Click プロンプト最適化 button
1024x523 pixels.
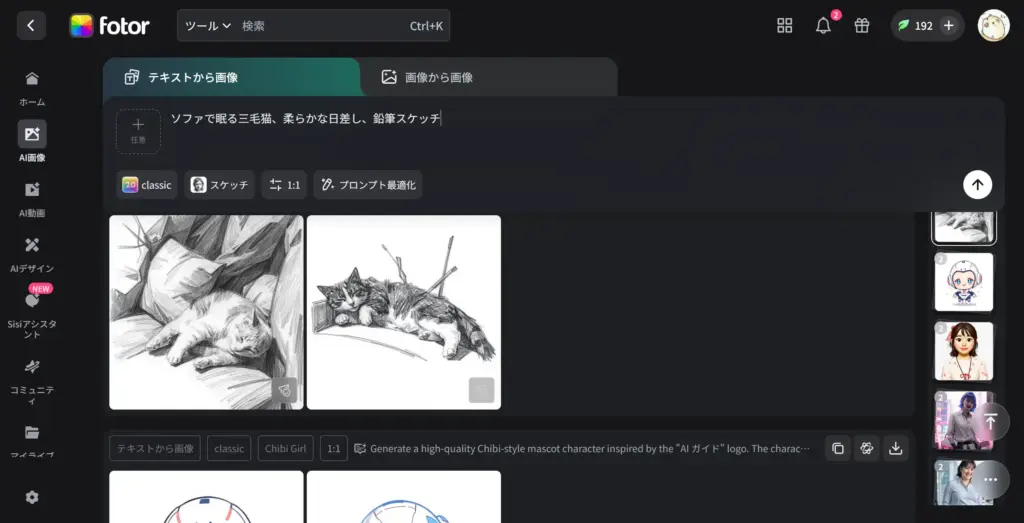[368, 185]
